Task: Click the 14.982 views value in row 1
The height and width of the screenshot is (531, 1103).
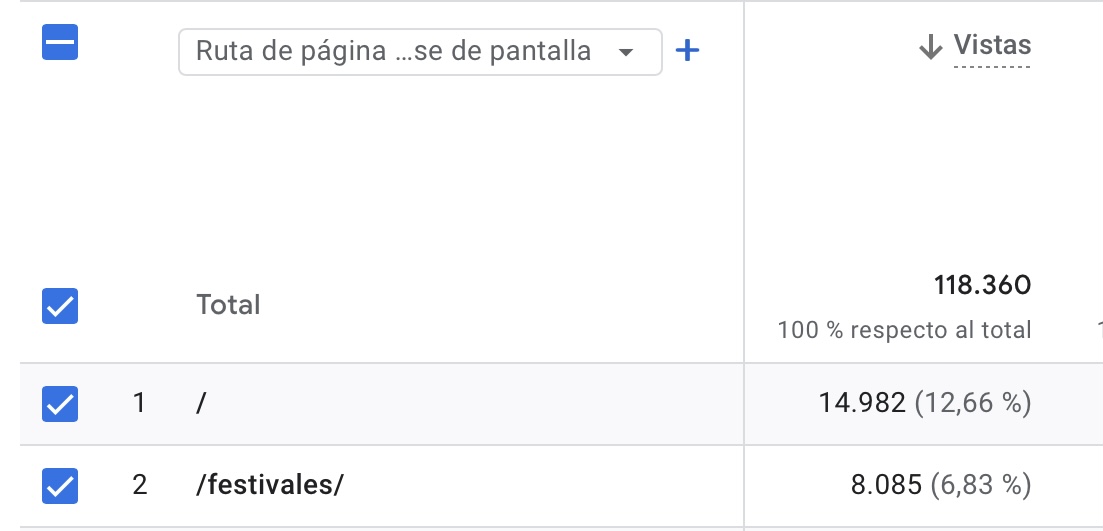Action: pyautogui.click(x=862, y=404)
